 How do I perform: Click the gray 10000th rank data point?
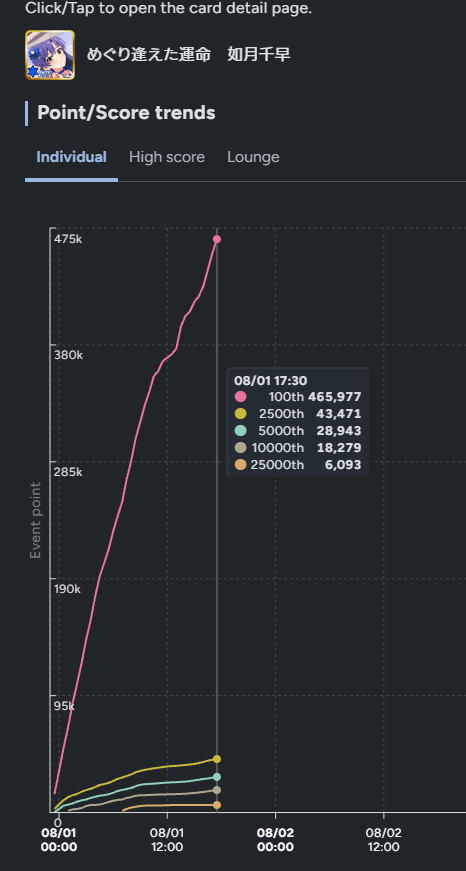pos(217,790)
